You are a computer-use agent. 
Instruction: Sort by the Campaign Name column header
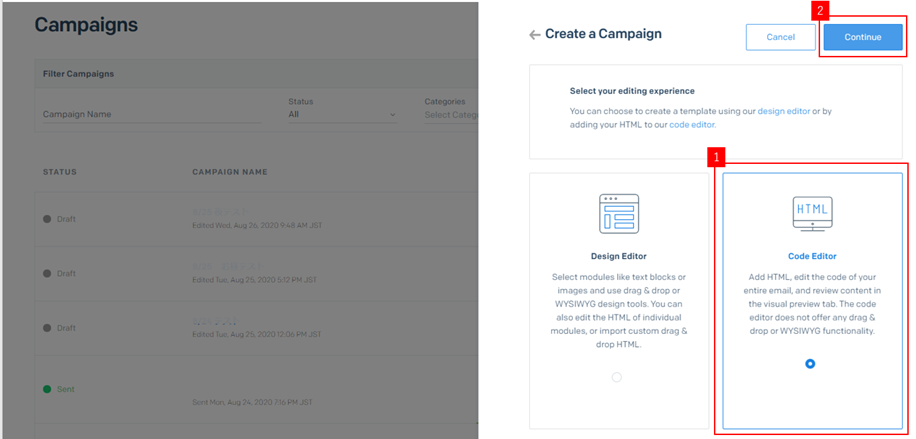tap(229, 172)
